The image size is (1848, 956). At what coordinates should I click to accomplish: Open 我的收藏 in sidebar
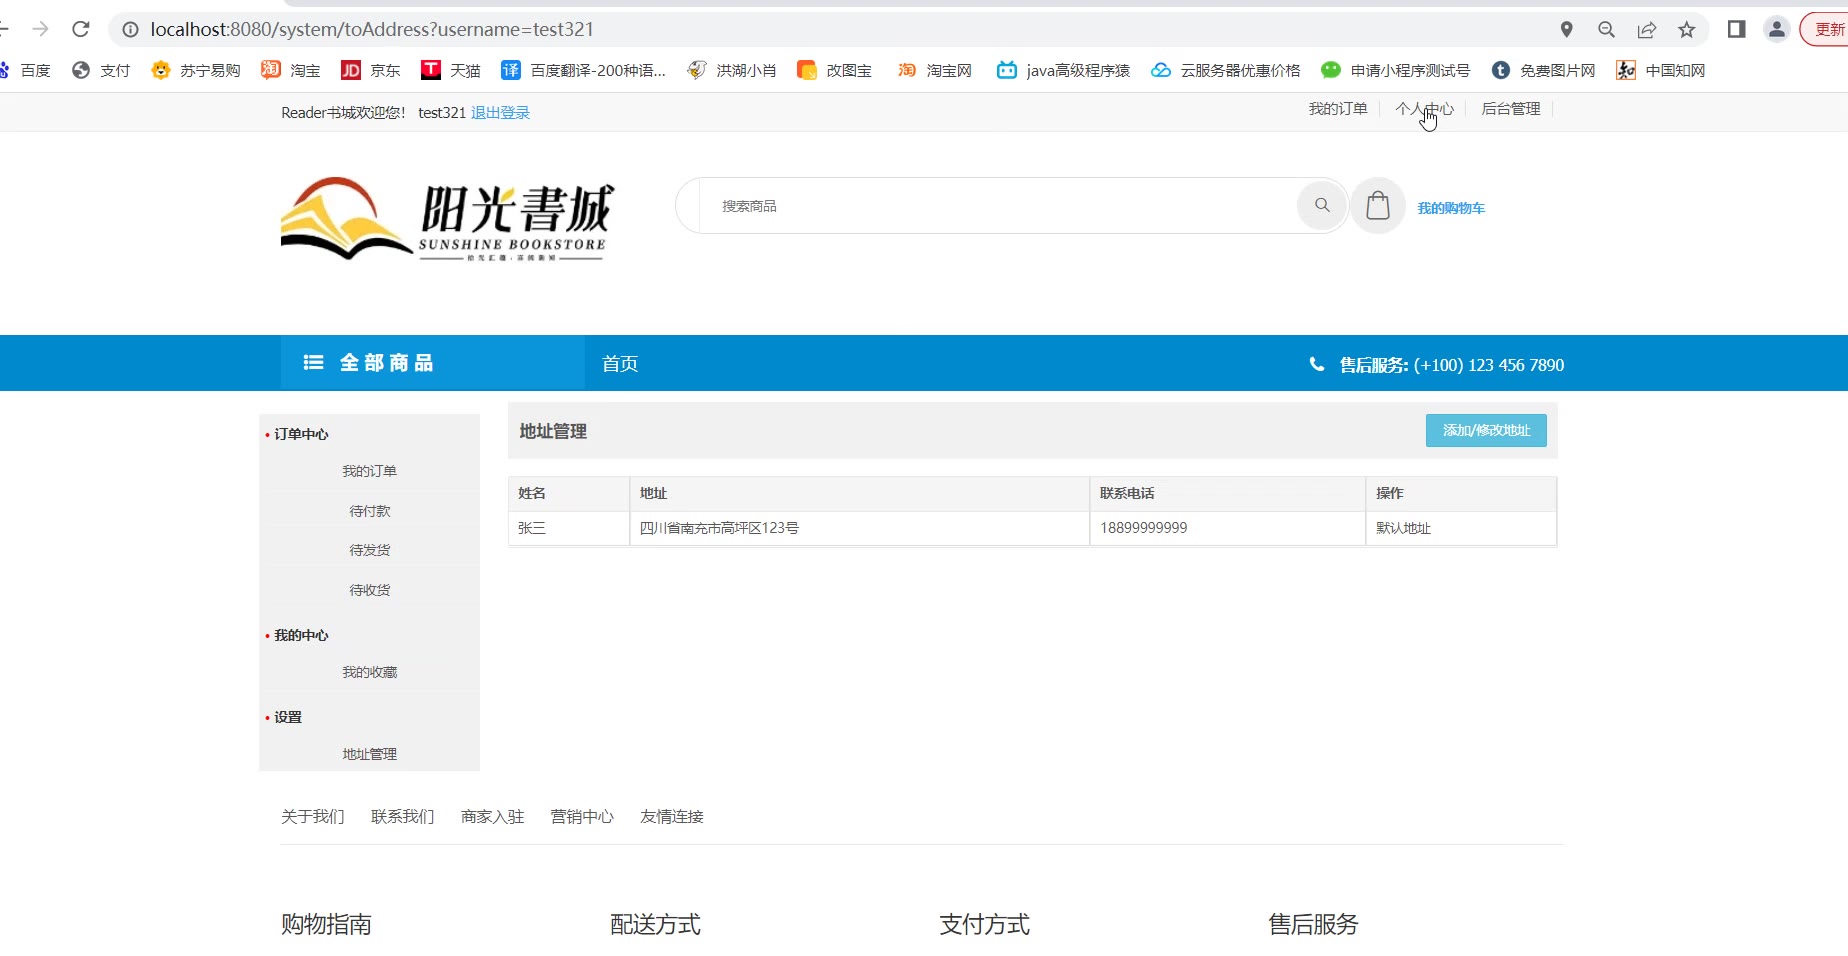tap(369, 672)
